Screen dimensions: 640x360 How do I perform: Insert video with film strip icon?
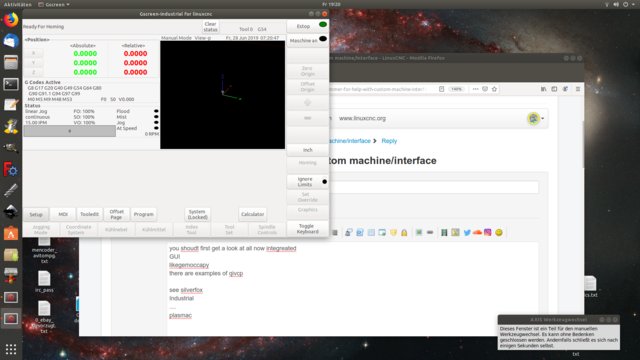click(444, 233)
